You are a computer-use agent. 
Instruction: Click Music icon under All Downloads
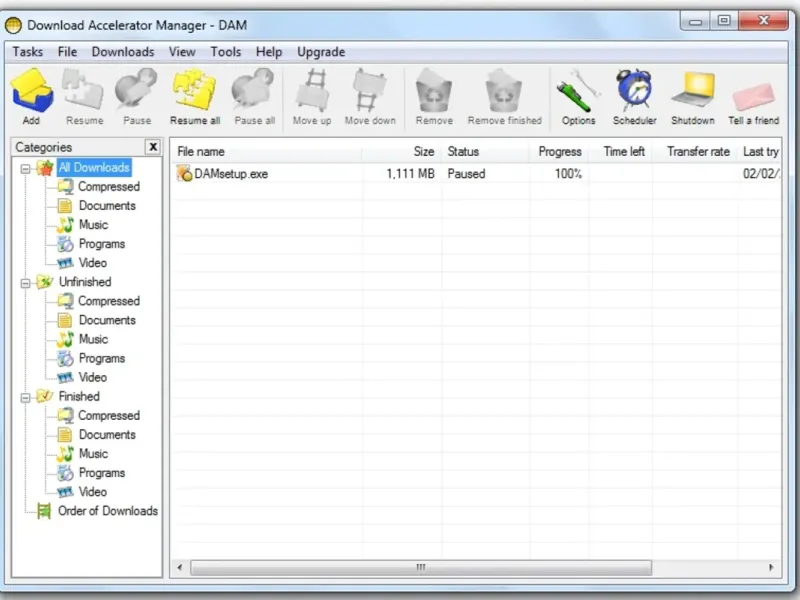[x=65, y=224]
